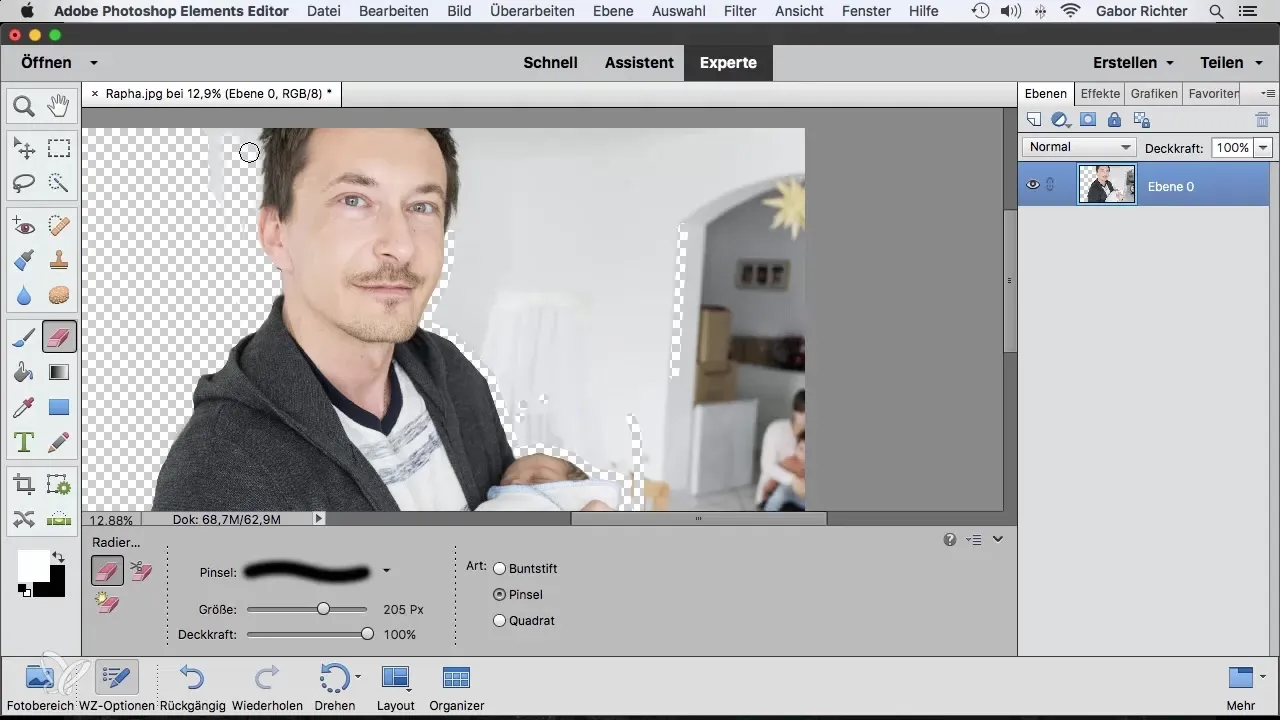
Task: Select Pinsel eraser mode
Action: 500,595
